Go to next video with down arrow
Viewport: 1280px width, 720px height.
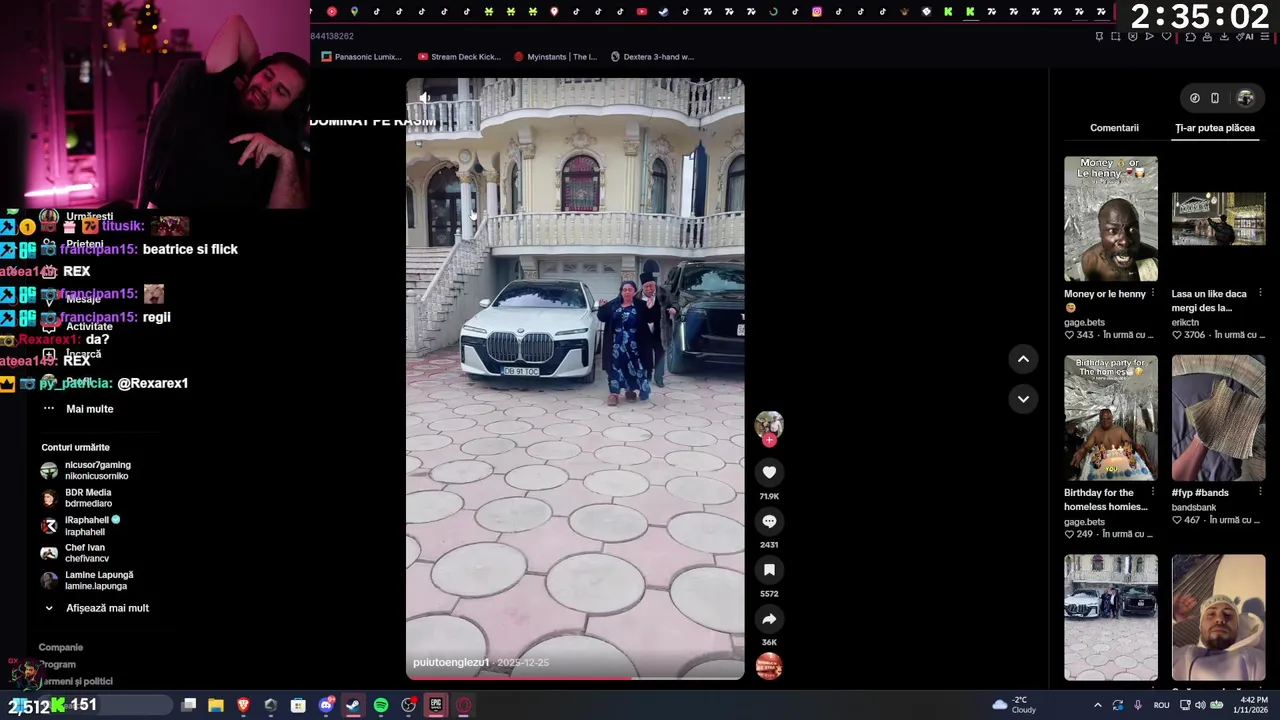point(1023,399)
